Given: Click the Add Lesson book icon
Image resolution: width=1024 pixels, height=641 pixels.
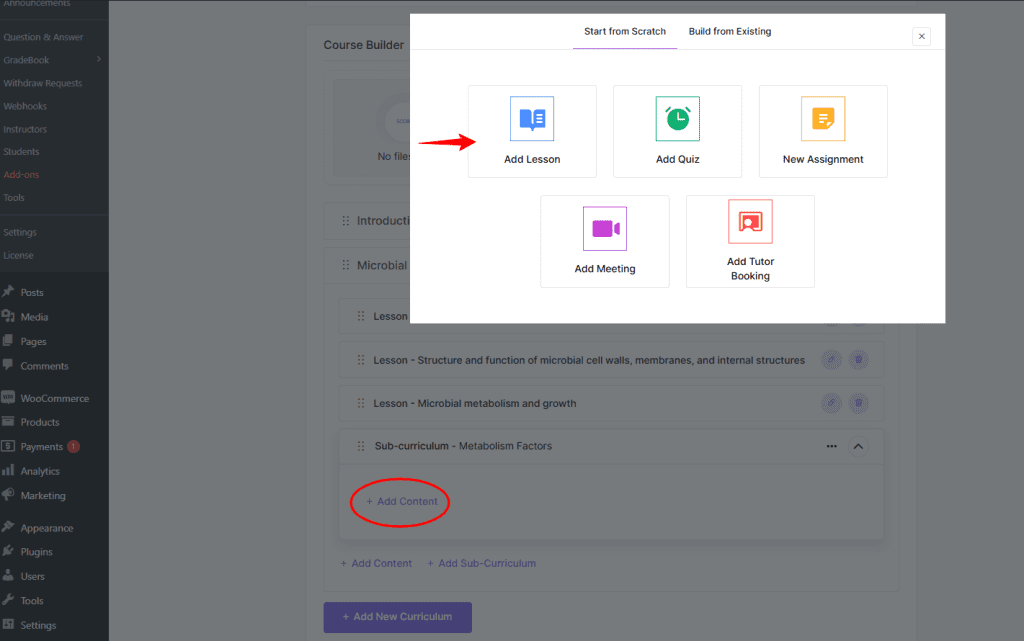Looking at the screenshot, I should [532, 119].
